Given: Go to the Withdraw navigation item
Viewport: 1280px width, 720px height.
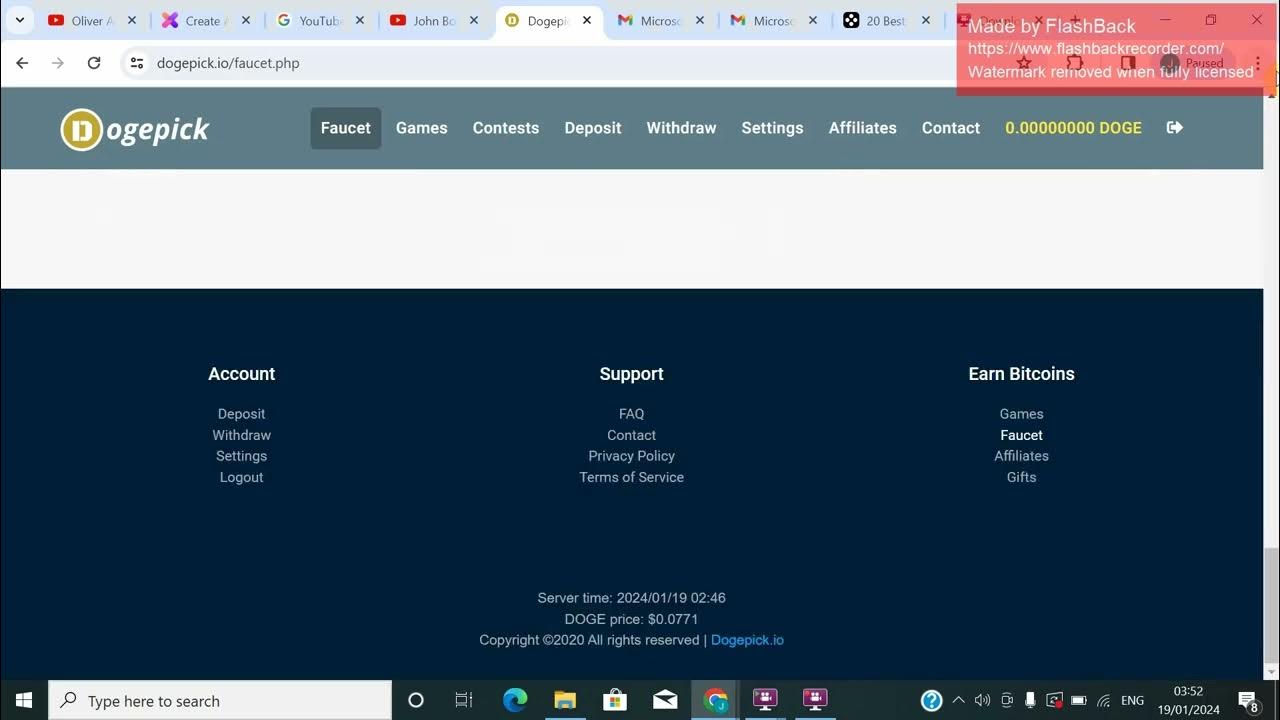Looking at the screenshot, I should 681,128.
